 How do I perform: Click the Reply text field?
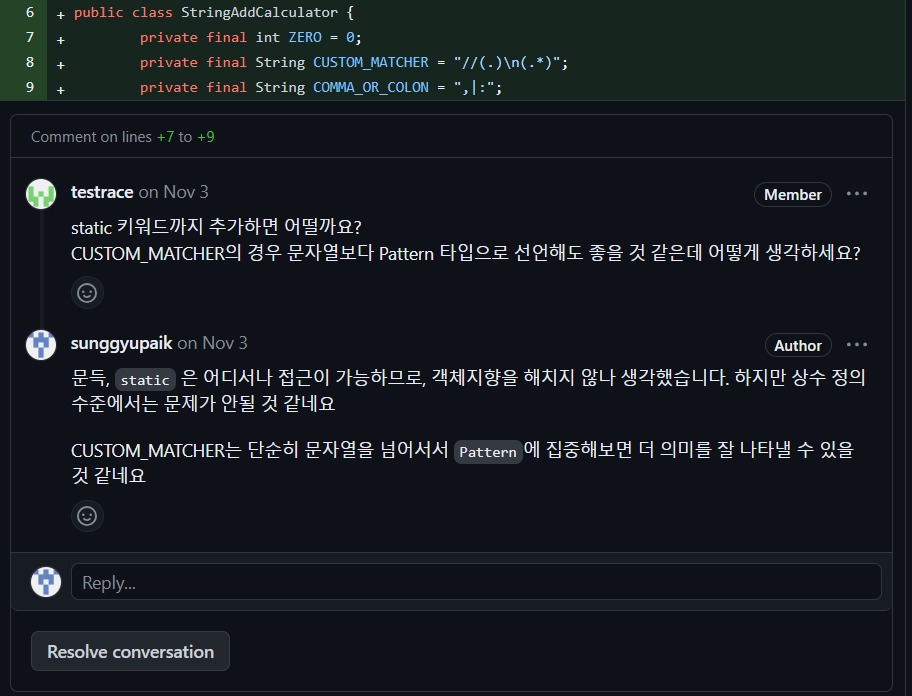pyautogui.click(x=476, y=581)
